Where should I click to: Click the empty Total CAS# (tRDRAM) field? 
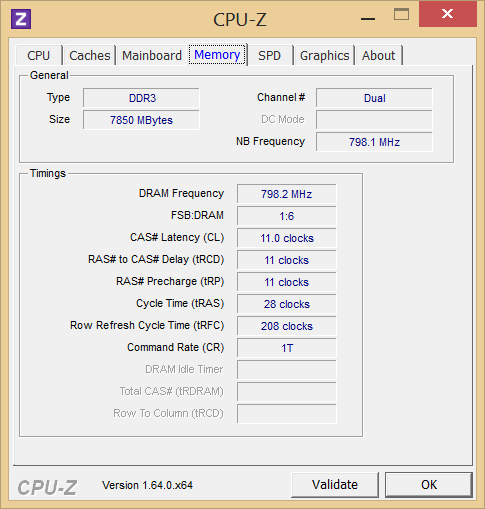point(287,392)
